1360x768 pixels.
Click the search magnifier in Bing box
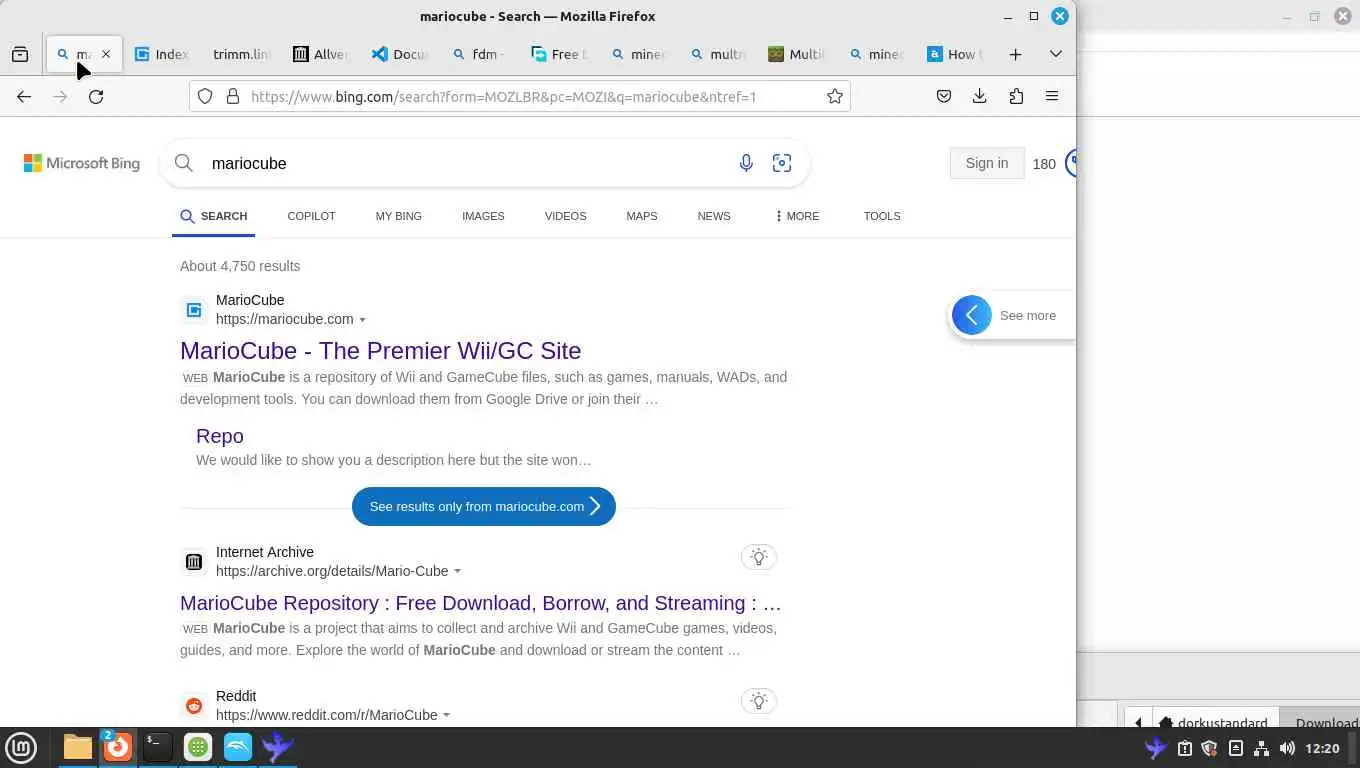[184, 163]
